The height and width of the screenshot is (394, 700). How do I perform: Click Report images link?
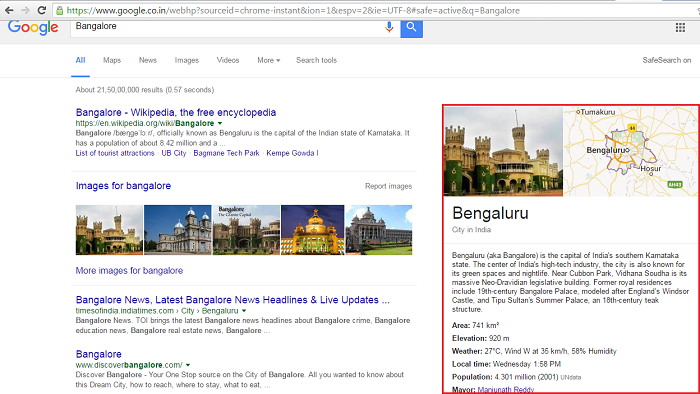click(x=388, y=186)
